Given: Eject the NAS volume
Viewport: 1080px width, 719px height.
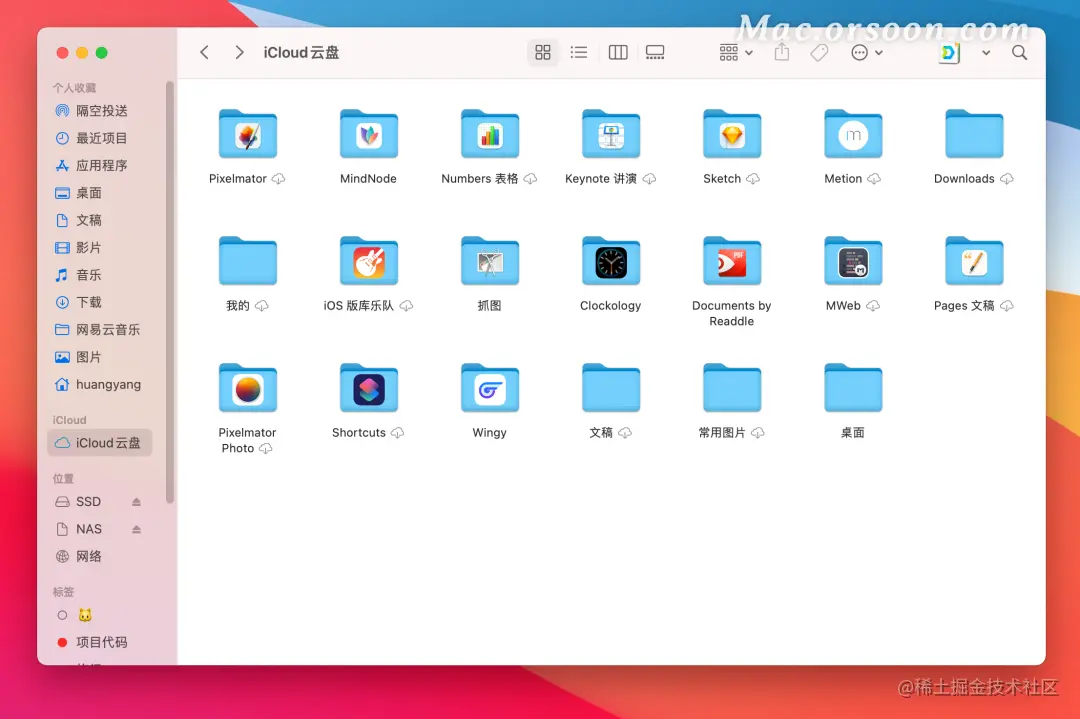Looking at the screenshot, I should tap(136, 529).
